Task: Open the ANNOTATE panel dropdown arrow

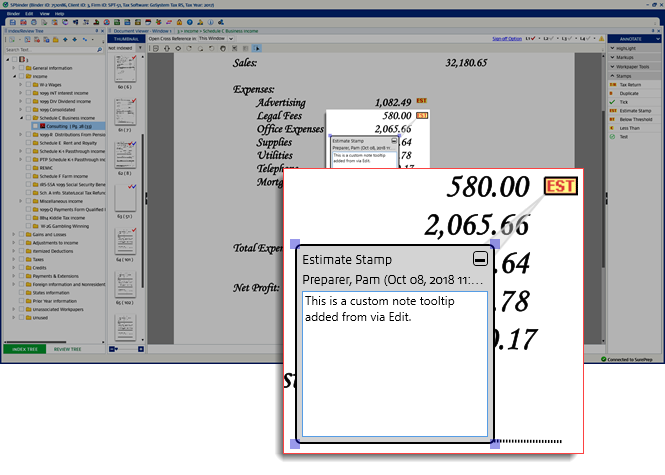Action: (658, 39)
